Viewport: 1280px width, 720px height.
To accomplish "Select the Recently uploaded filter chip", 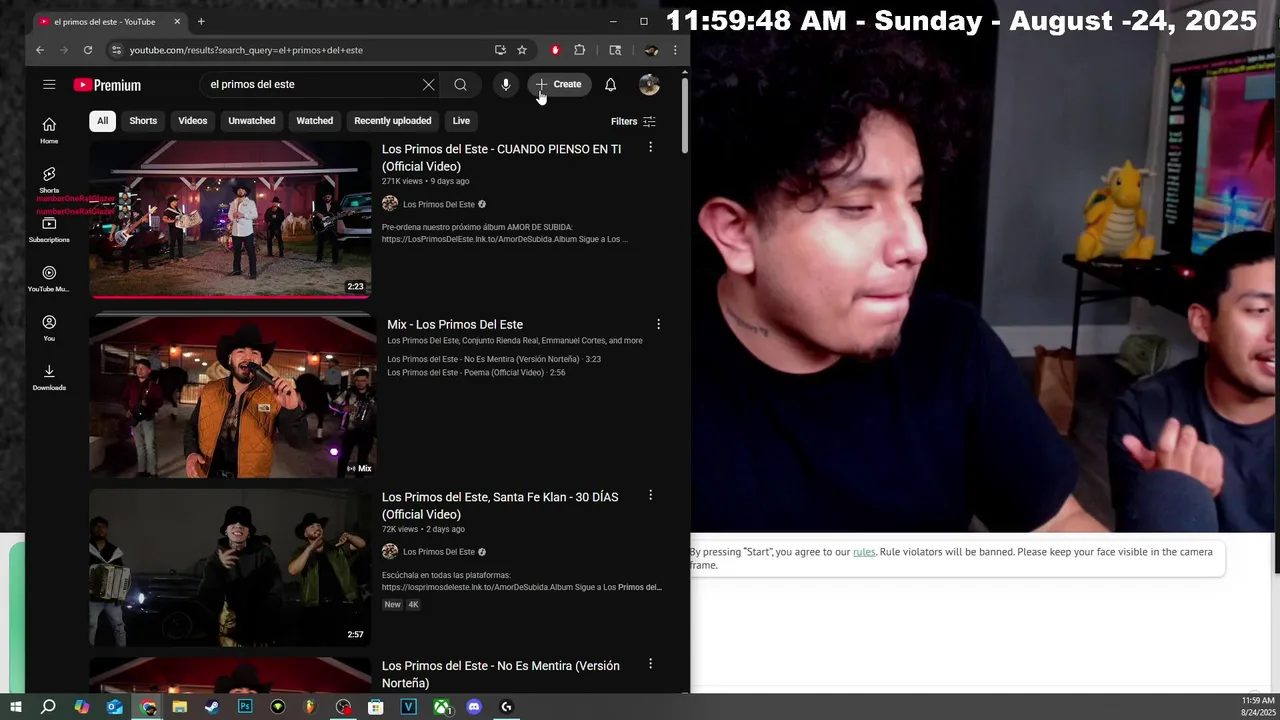I will click(393, 121).
